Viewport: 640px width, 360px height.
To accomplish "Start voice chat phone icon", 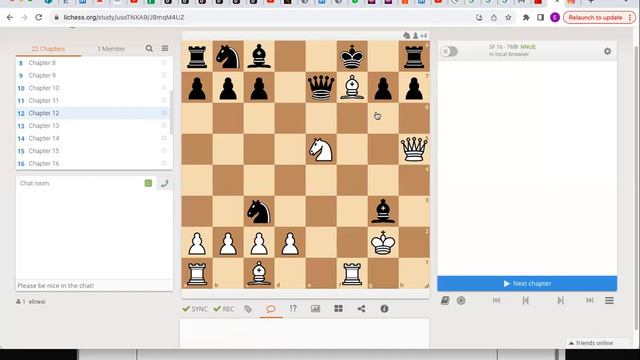I will 164,183.
